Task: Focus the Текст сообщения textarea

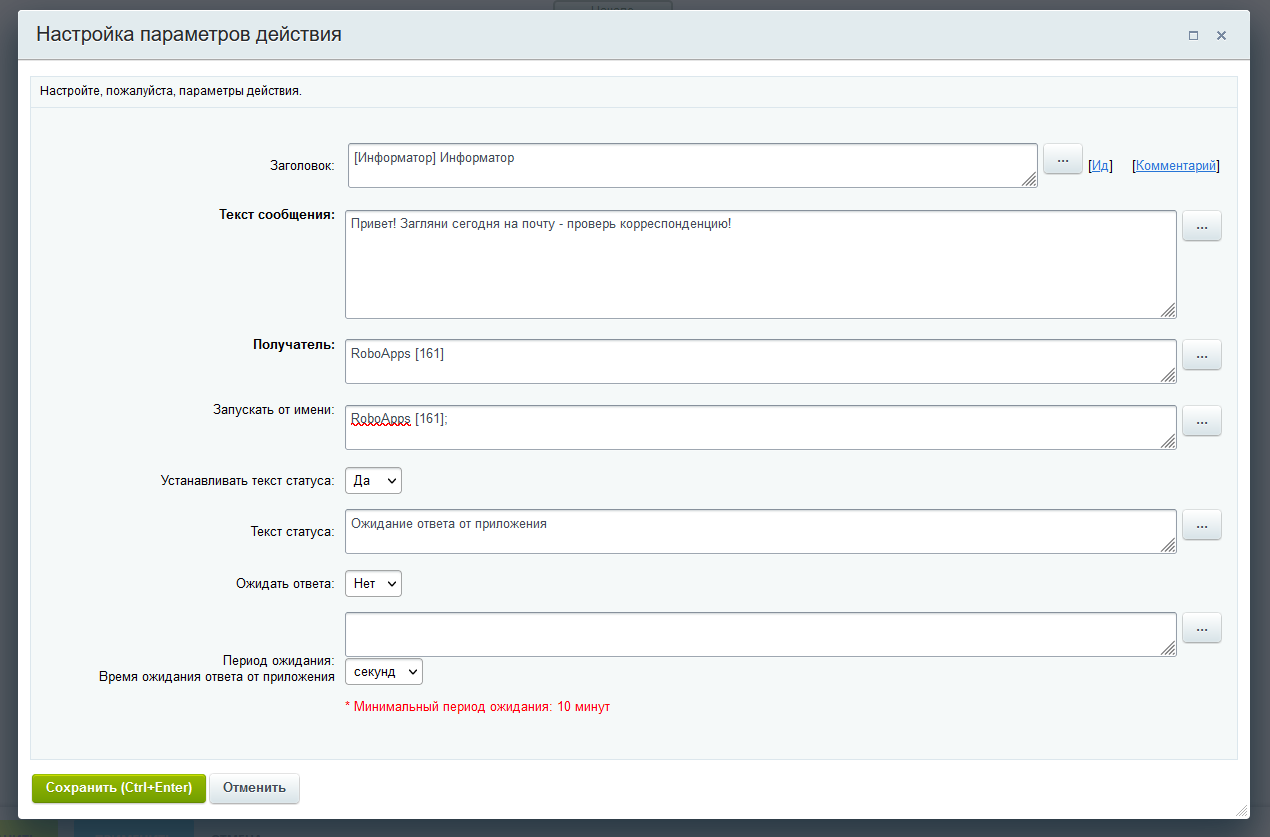Action: [760, 264]
